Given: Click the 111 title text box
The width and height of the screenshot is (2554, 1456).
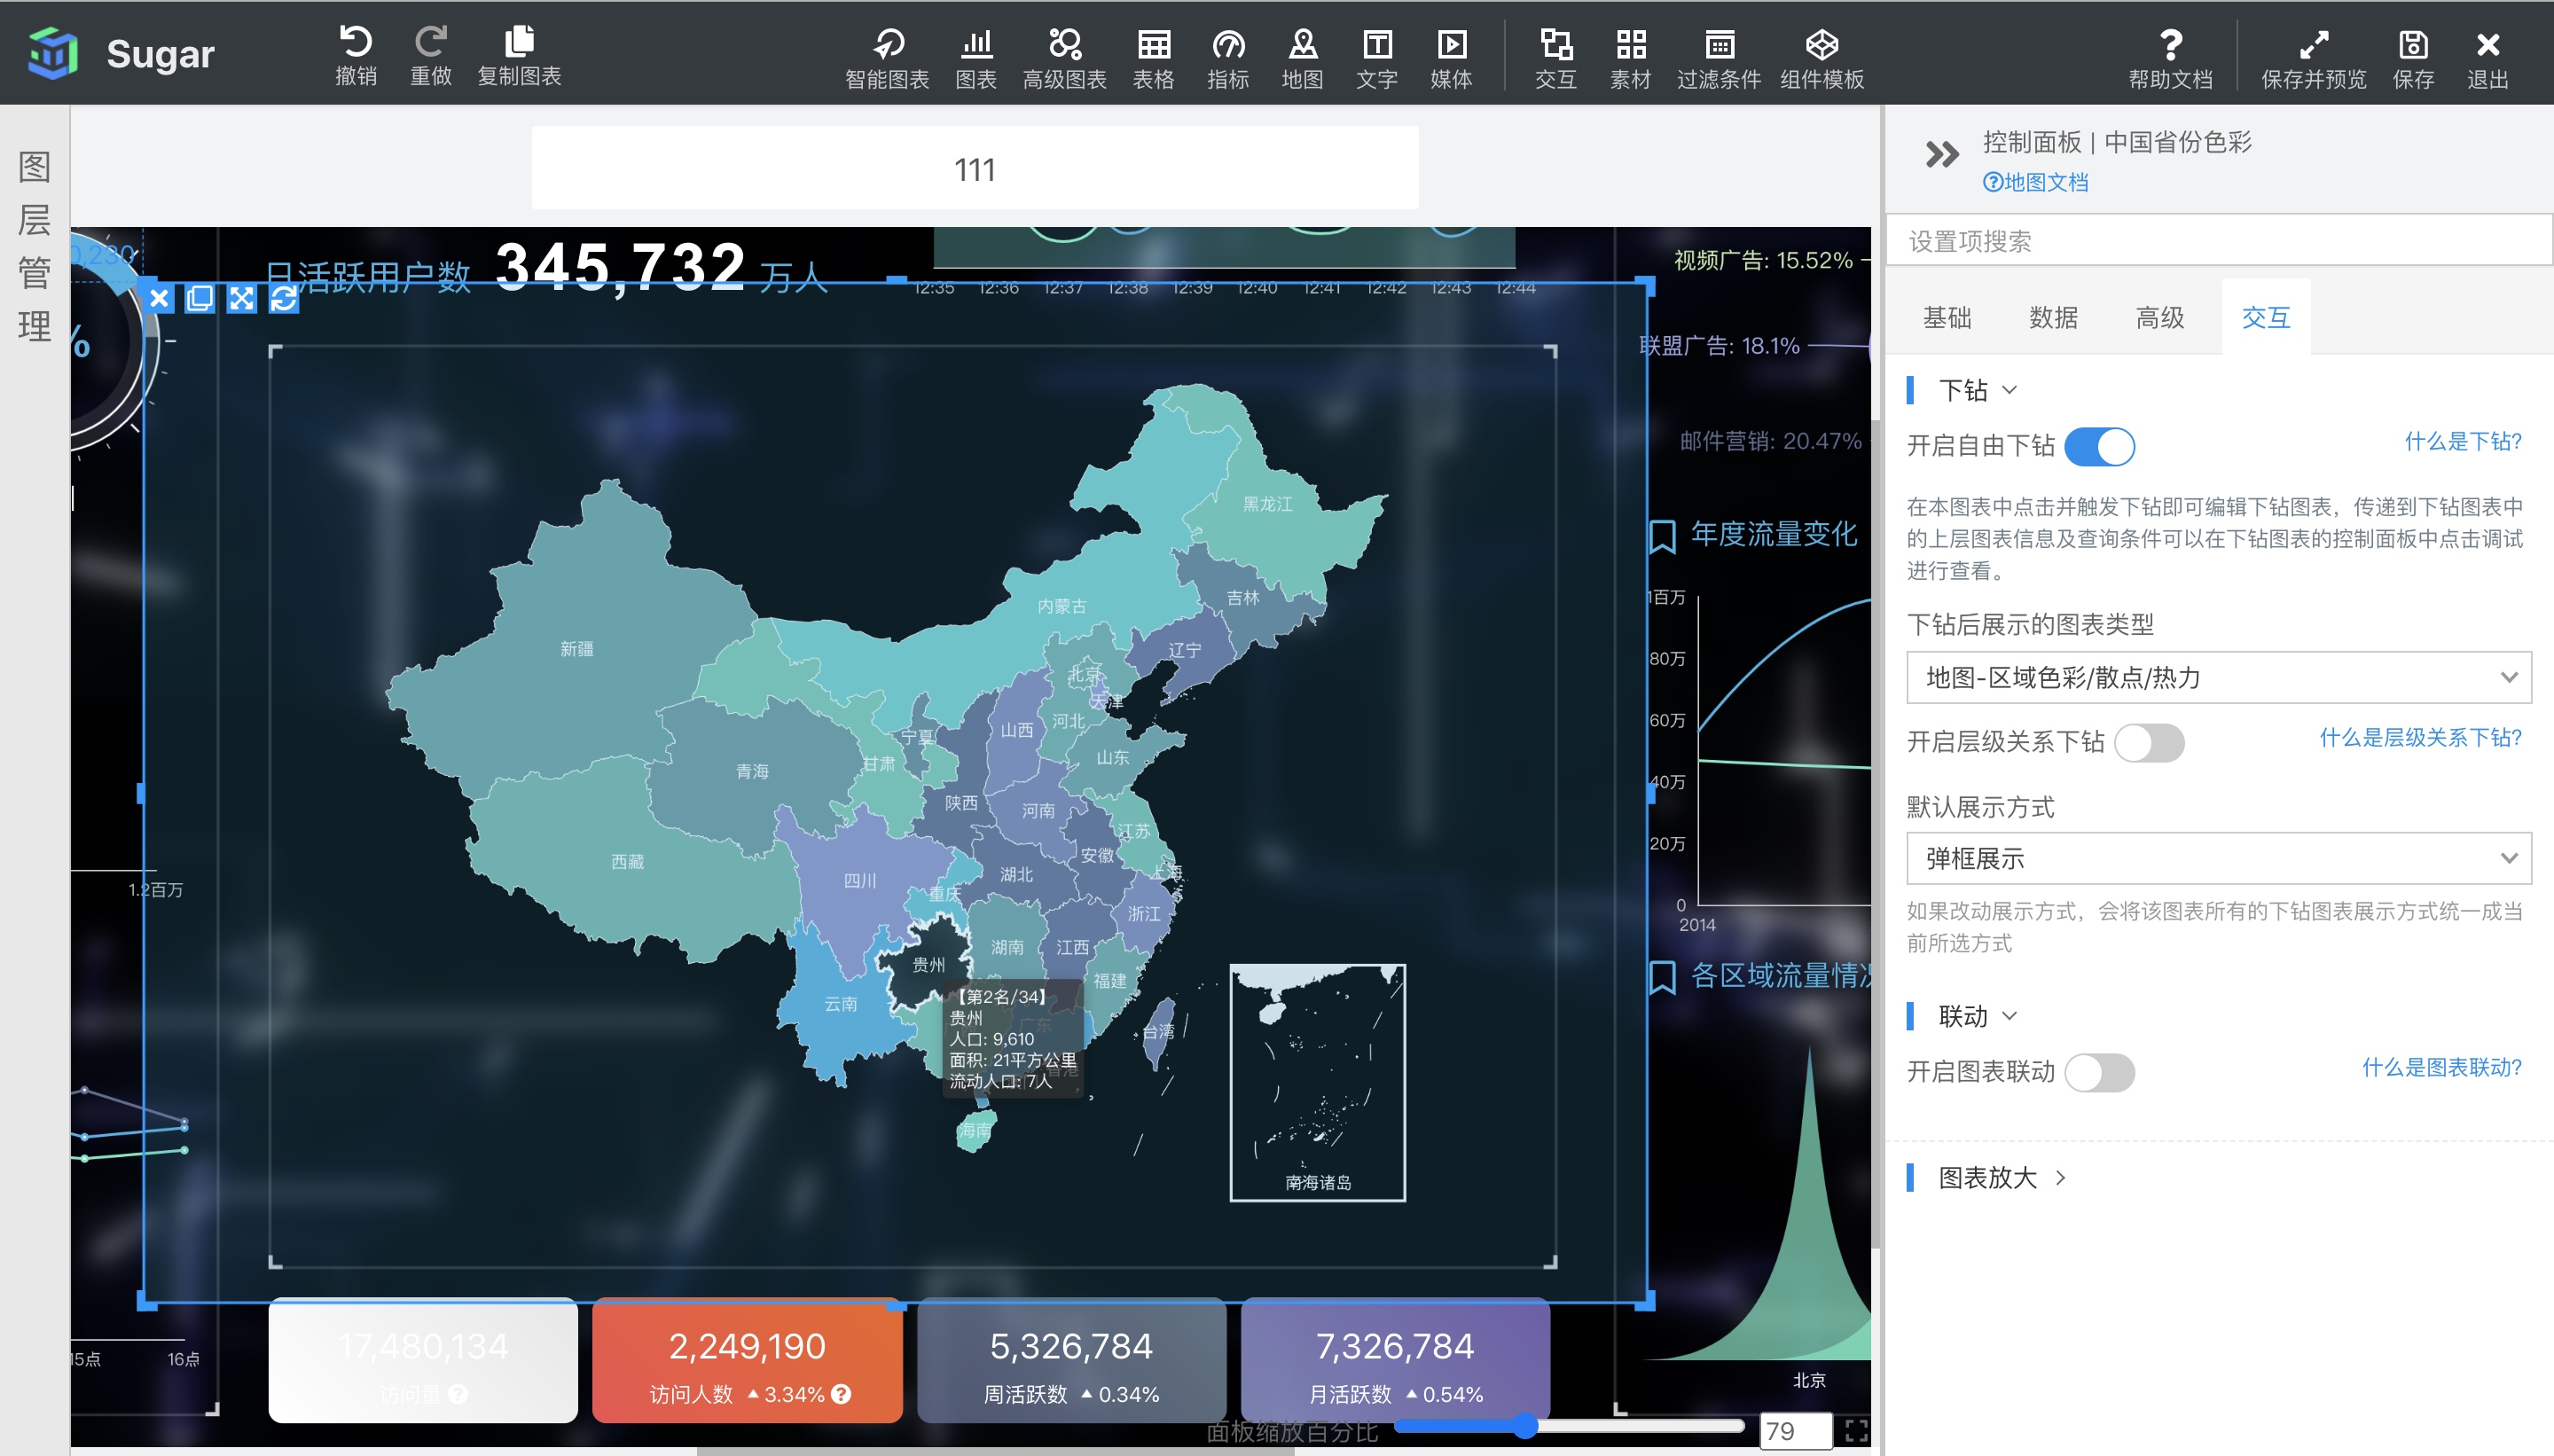Looking at the screenshot, I should pyautogui.click(x=975, y=168).
